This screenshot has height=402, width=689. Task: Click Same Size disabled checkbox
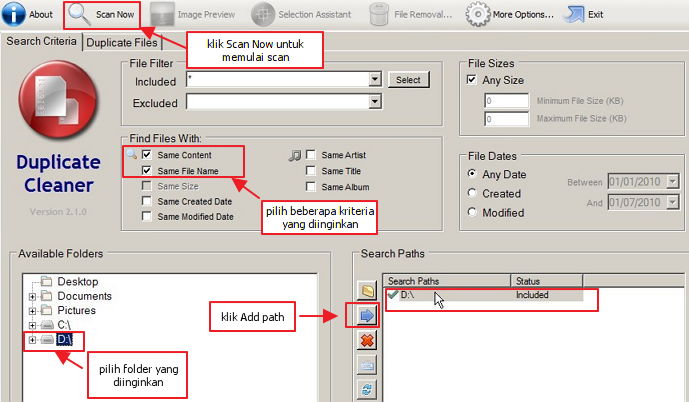click(x=147, y=186)
